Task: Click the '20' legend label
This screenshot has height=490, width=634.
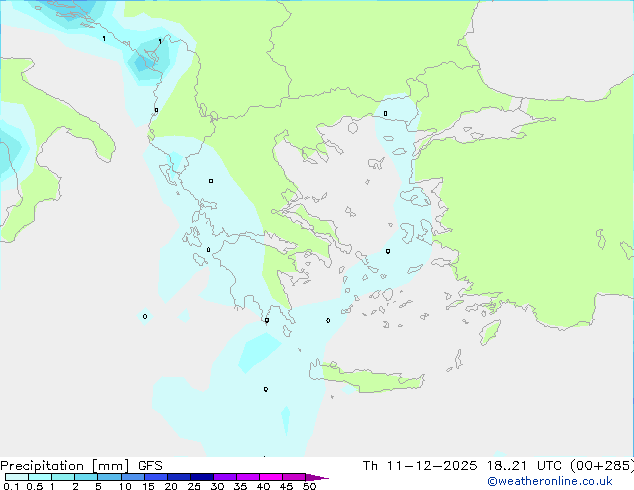Action: (x=171, y=486)
